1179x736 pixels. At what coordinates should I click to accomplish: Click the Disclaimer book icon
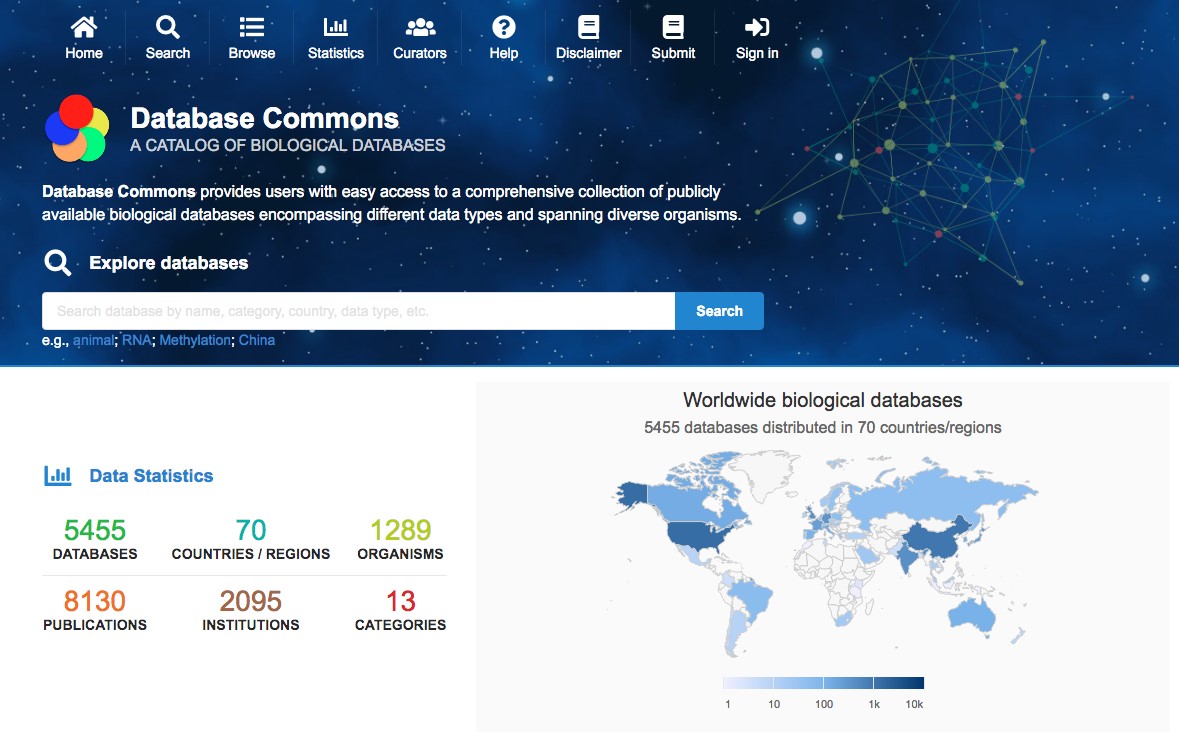pos(589,27)
